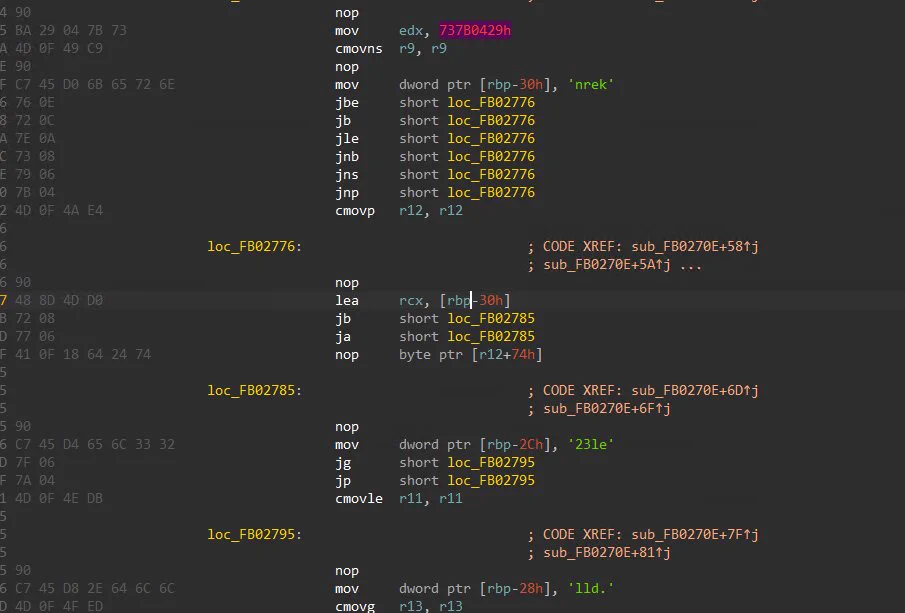Click the loc_FB02776: label definition
This screenshot has height=613, width=905.
(255, 246)
